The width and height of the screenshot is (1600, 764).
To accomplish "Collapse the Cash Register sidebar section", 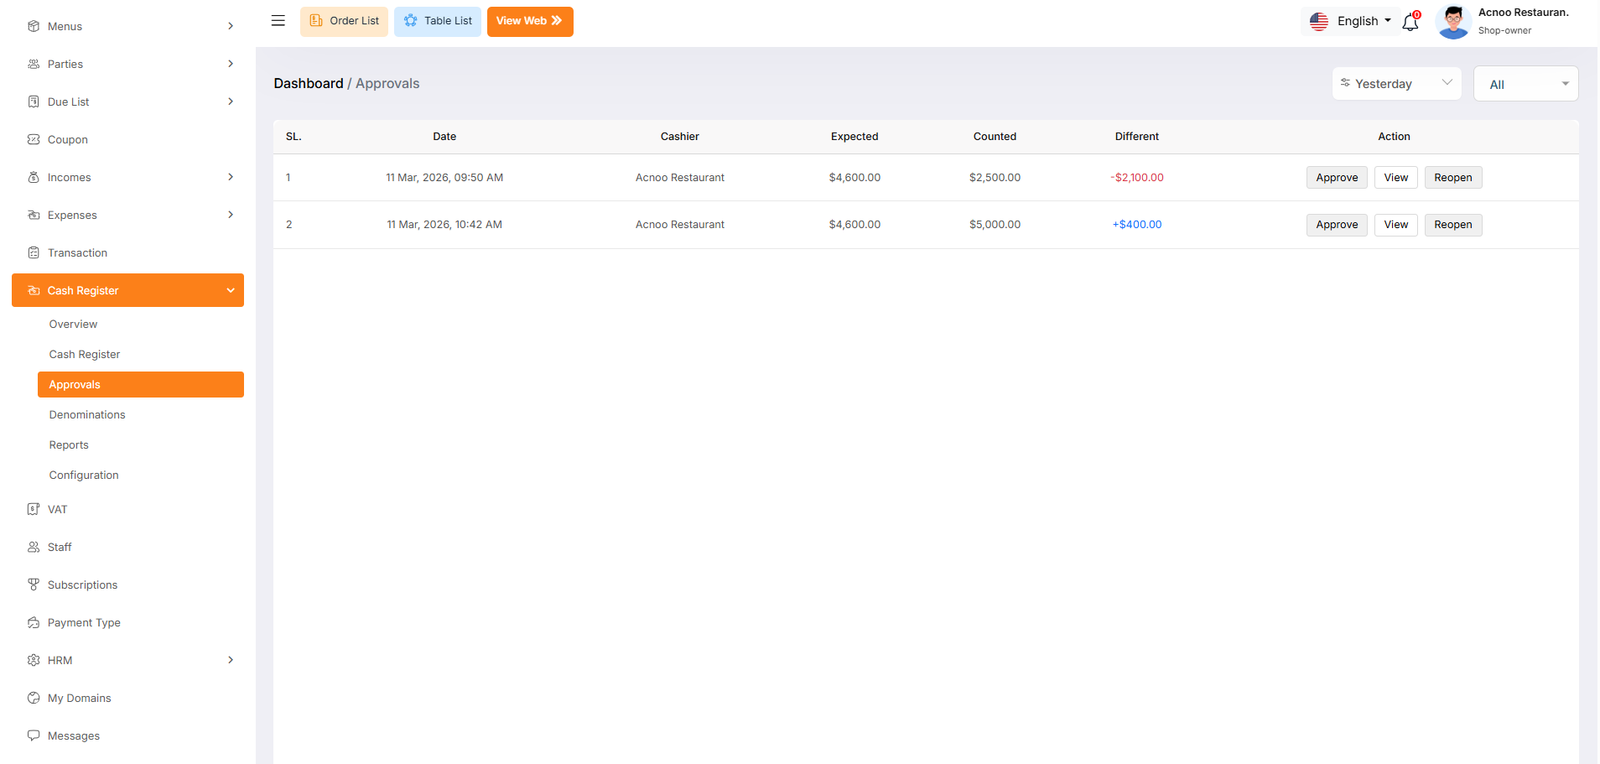I will pyautogui.click(x=230, y=291).
